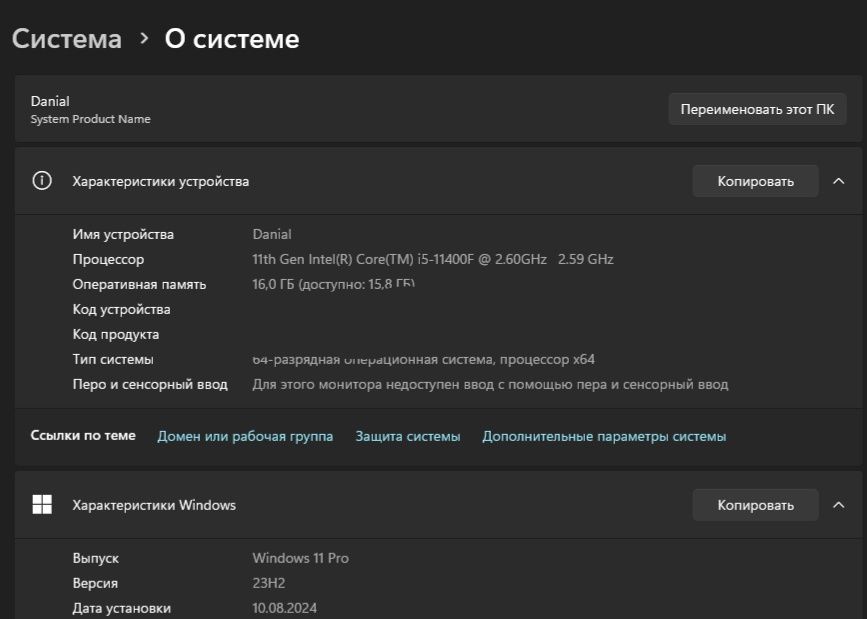The image size is (867, 619).
Task: Click the 23H2 version value
Action: (269, 583)
